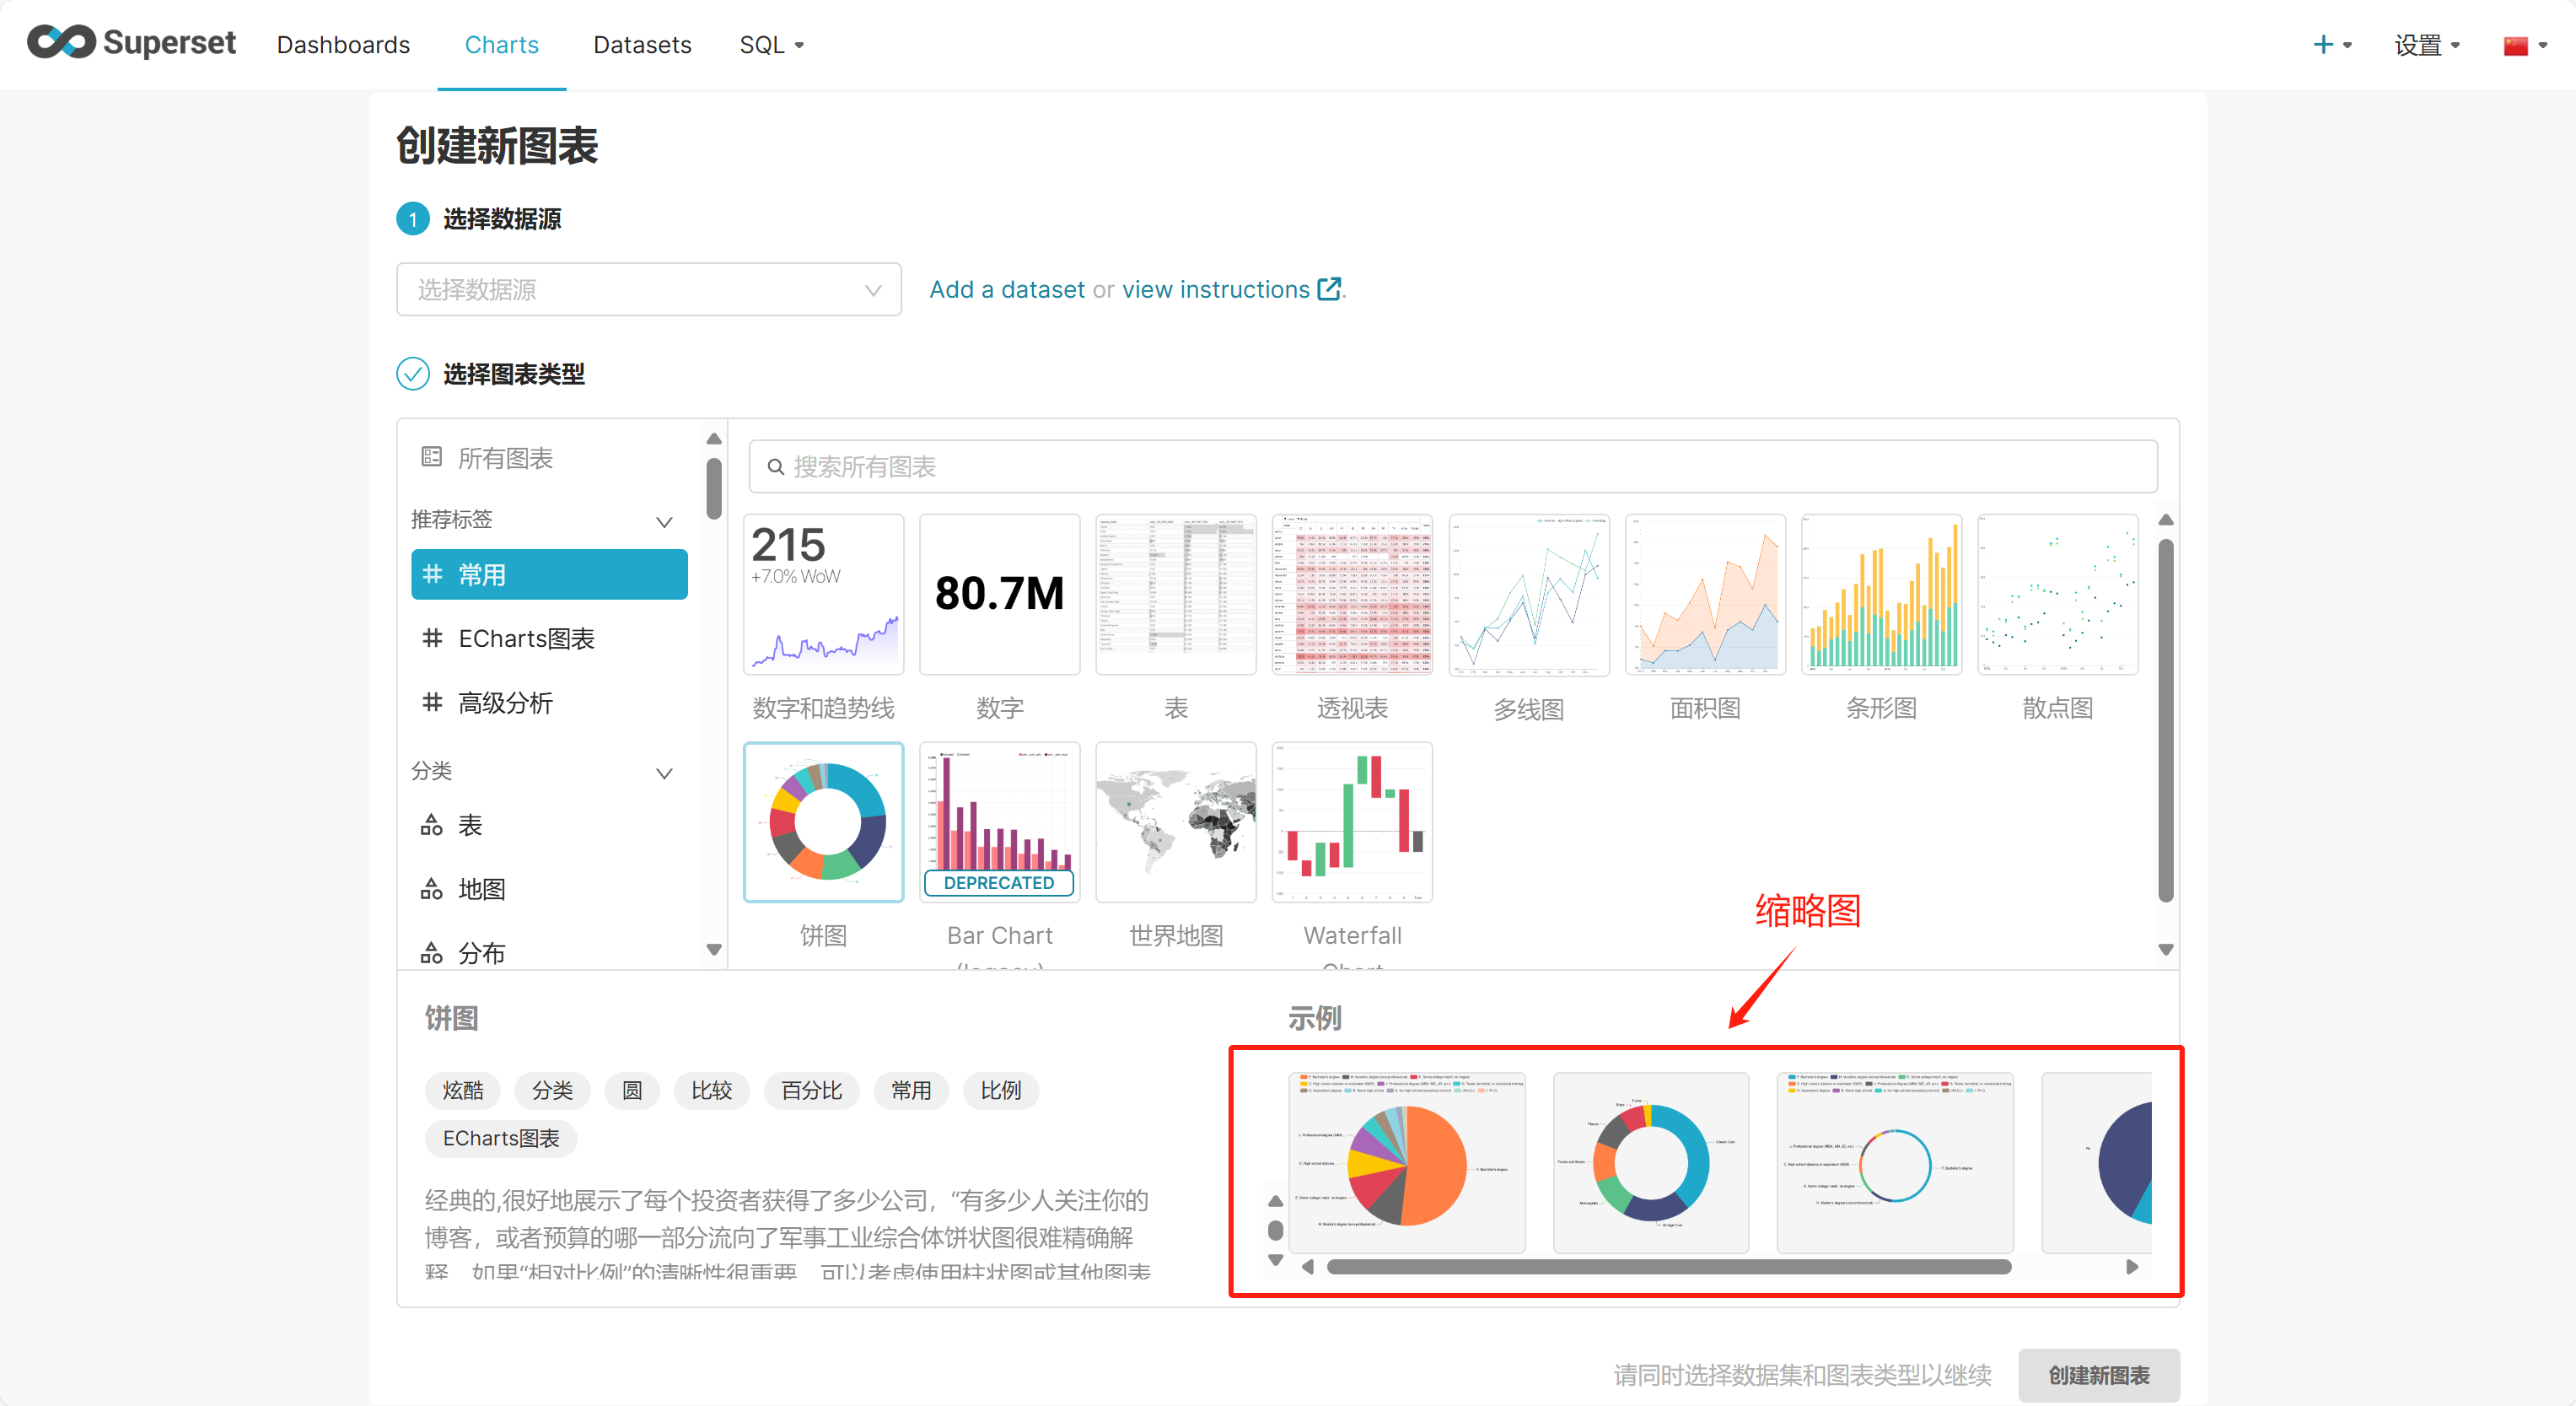The image size is (2576, 1406).
Task: Click the China flag language icon
Action: coord(2515,46)
